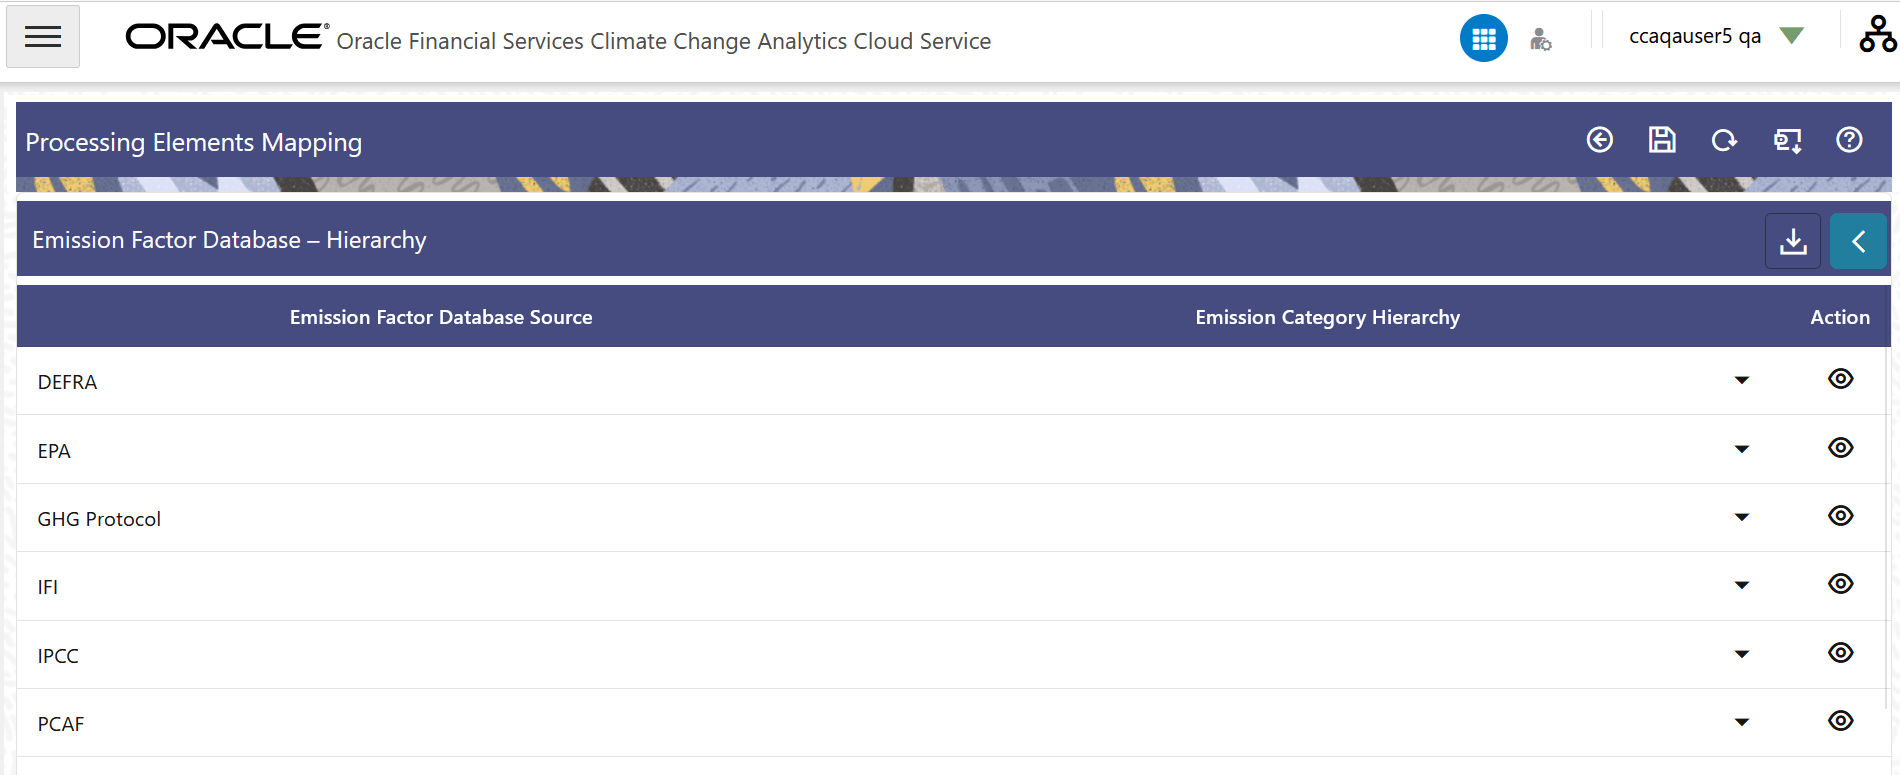View the IPCC source details
This screenshot has width=1900, height=775.
[x=1840, y=652]
